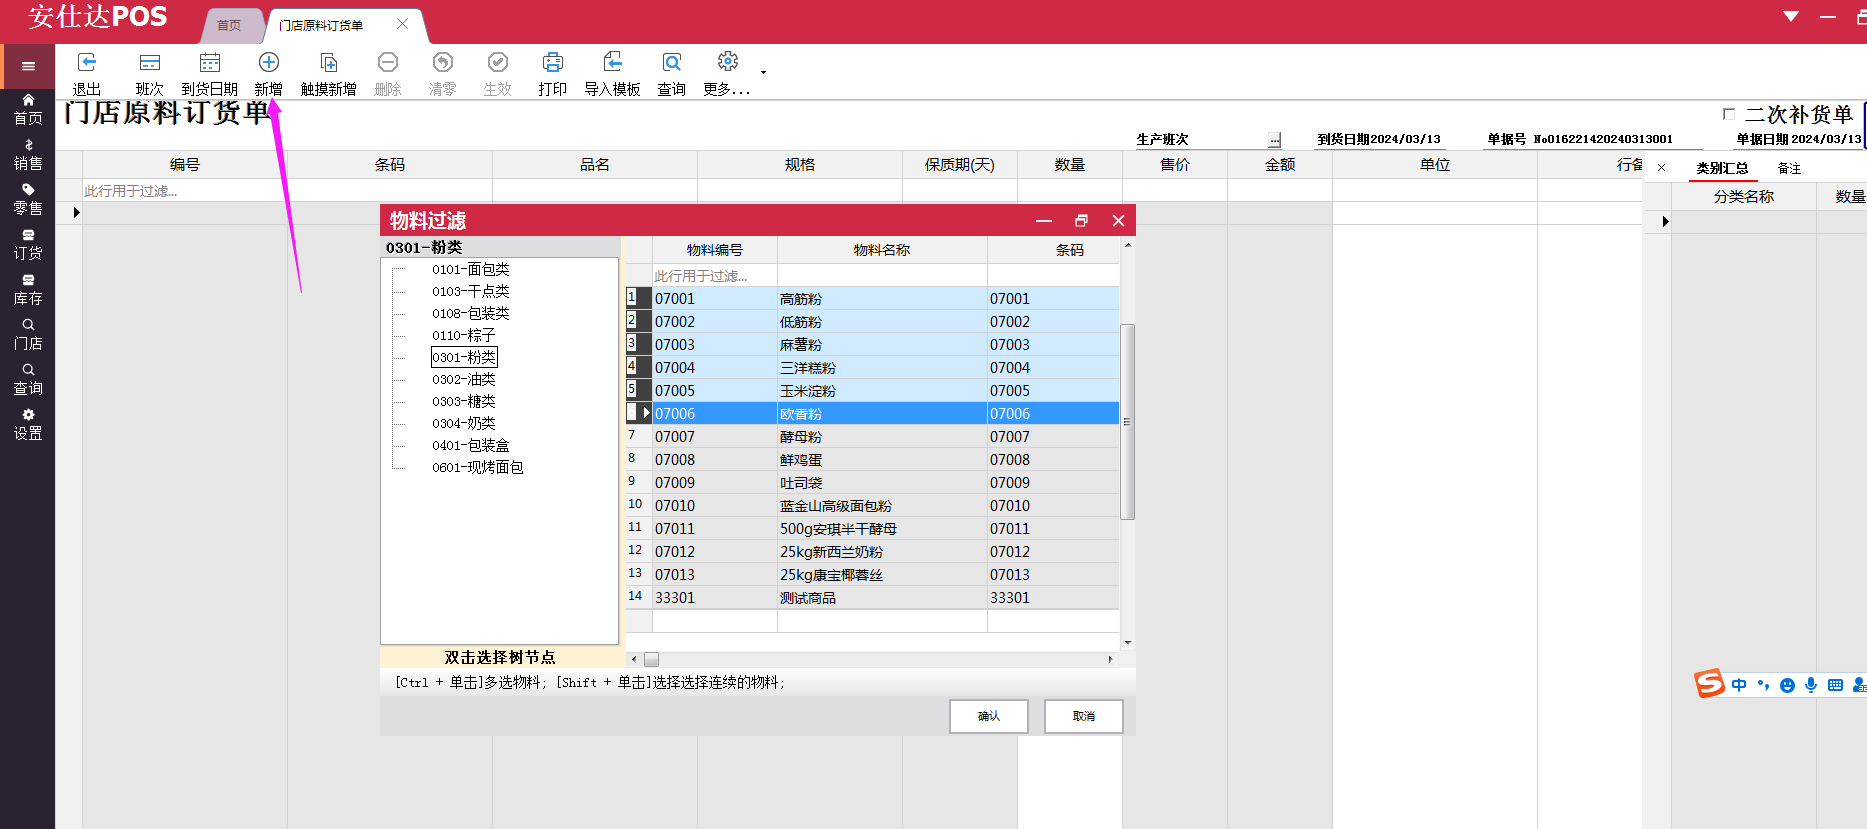
Task: Click the 查询 search toolbar icon
Action: pos(671,63)
